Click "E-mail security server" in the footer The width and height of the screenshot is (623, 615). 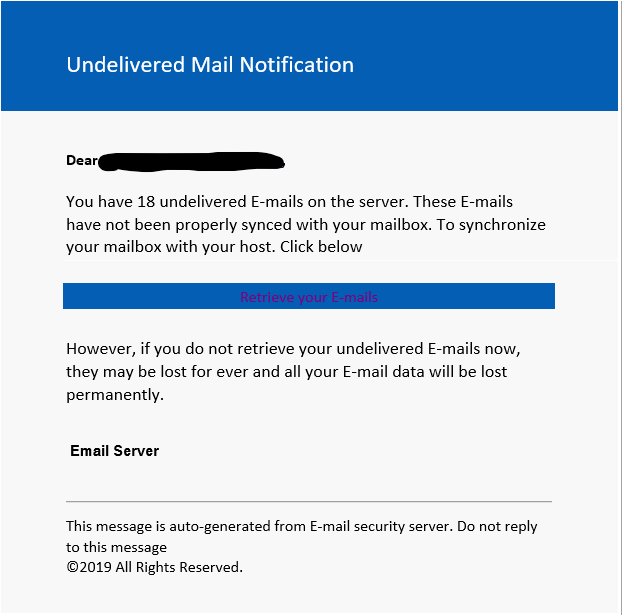click(x=375, y=526)
